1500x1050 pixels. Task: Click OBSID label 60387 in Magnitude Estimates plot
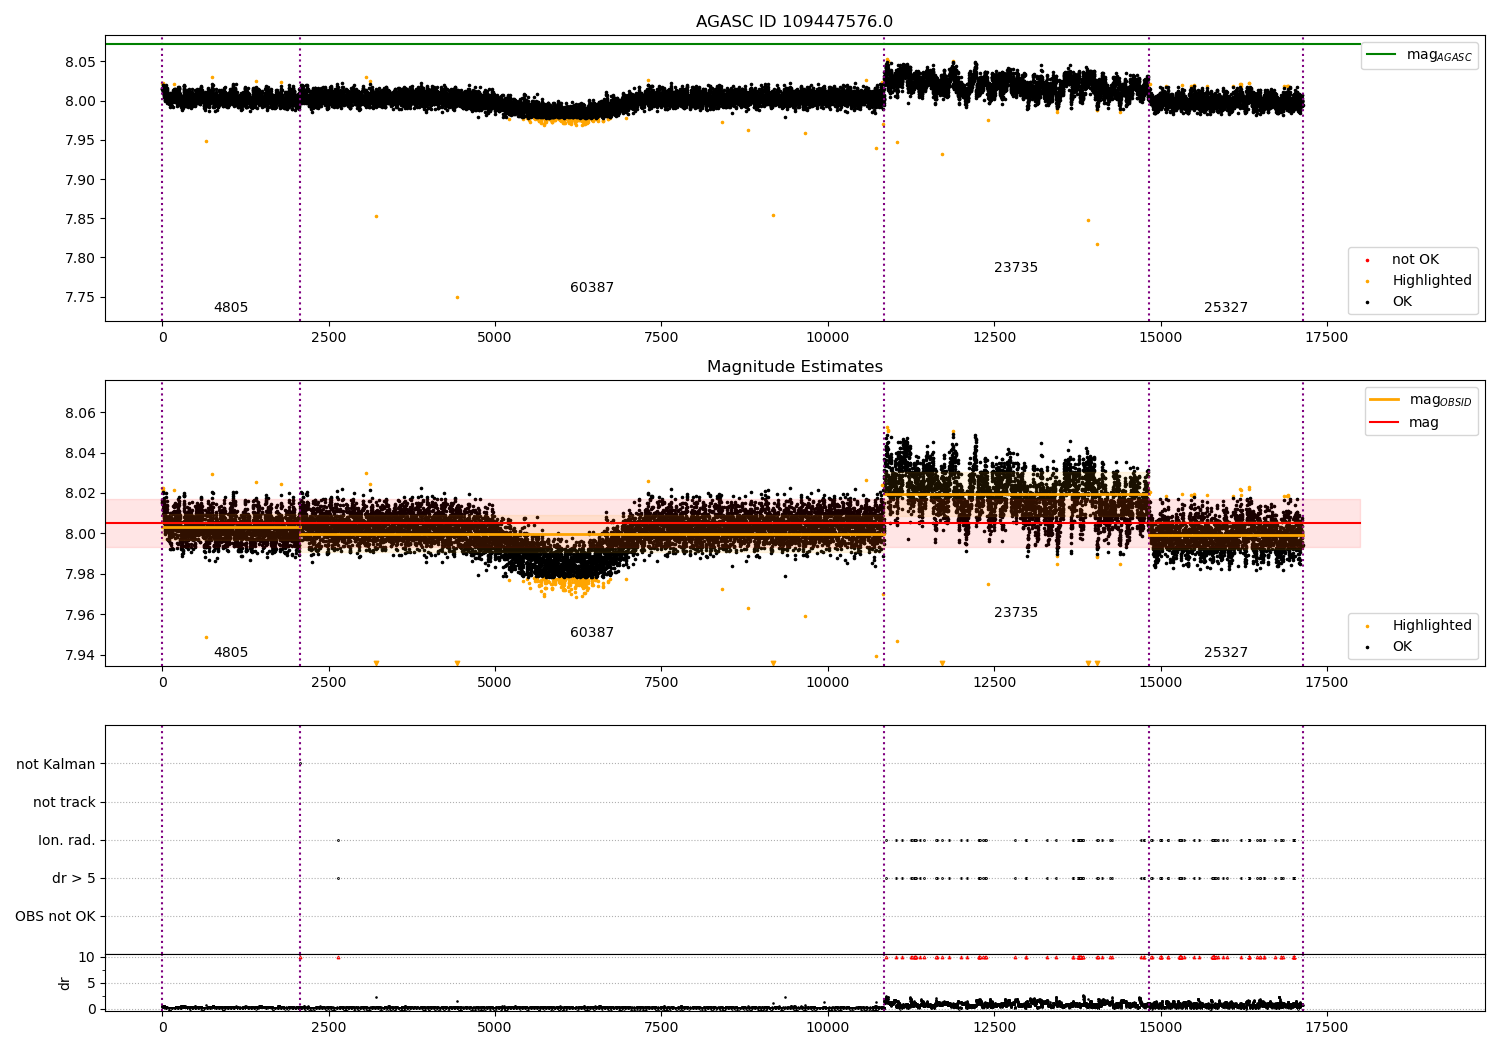tap(592, 633)
